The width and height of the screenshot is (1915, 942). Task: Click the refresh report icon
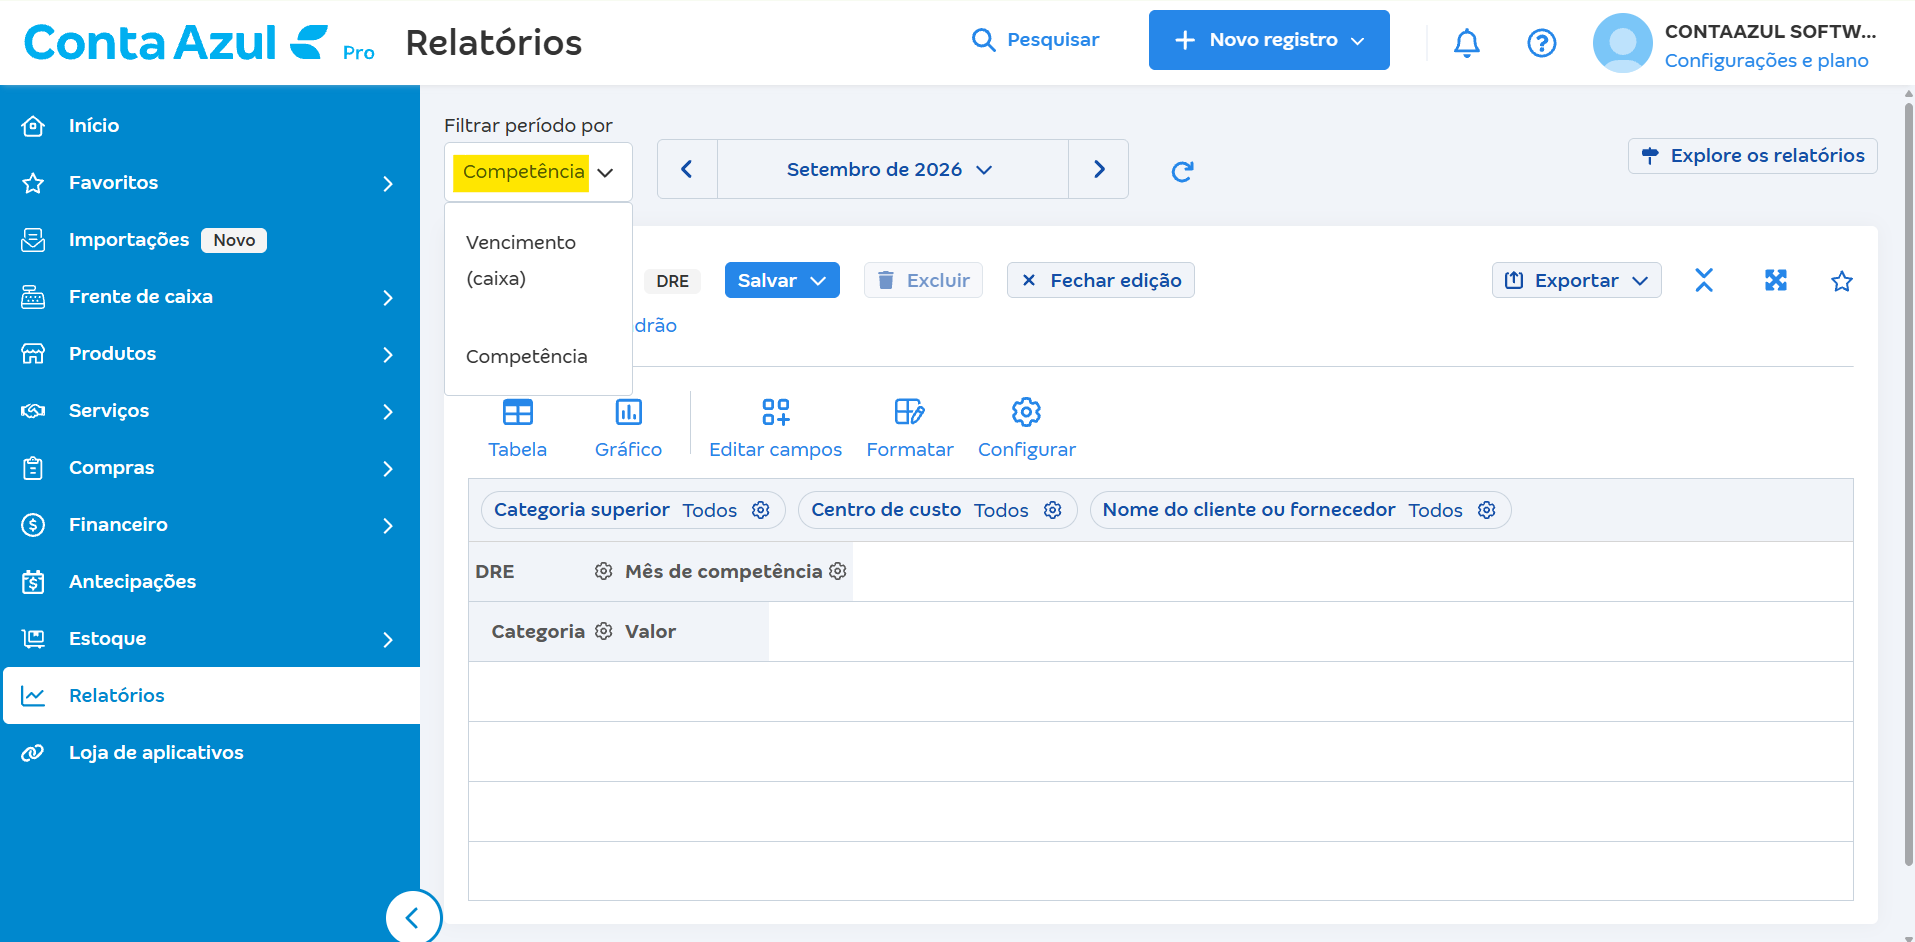(1182, 171)
